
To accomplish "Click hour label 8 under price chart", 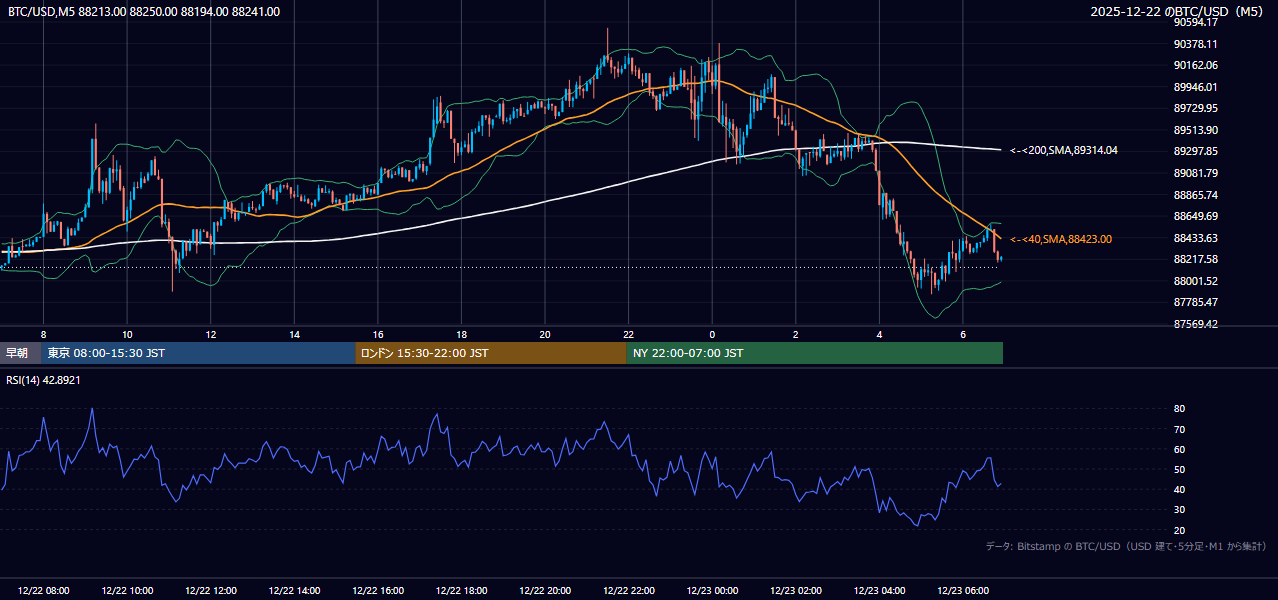I will click(x=43, y=333).
